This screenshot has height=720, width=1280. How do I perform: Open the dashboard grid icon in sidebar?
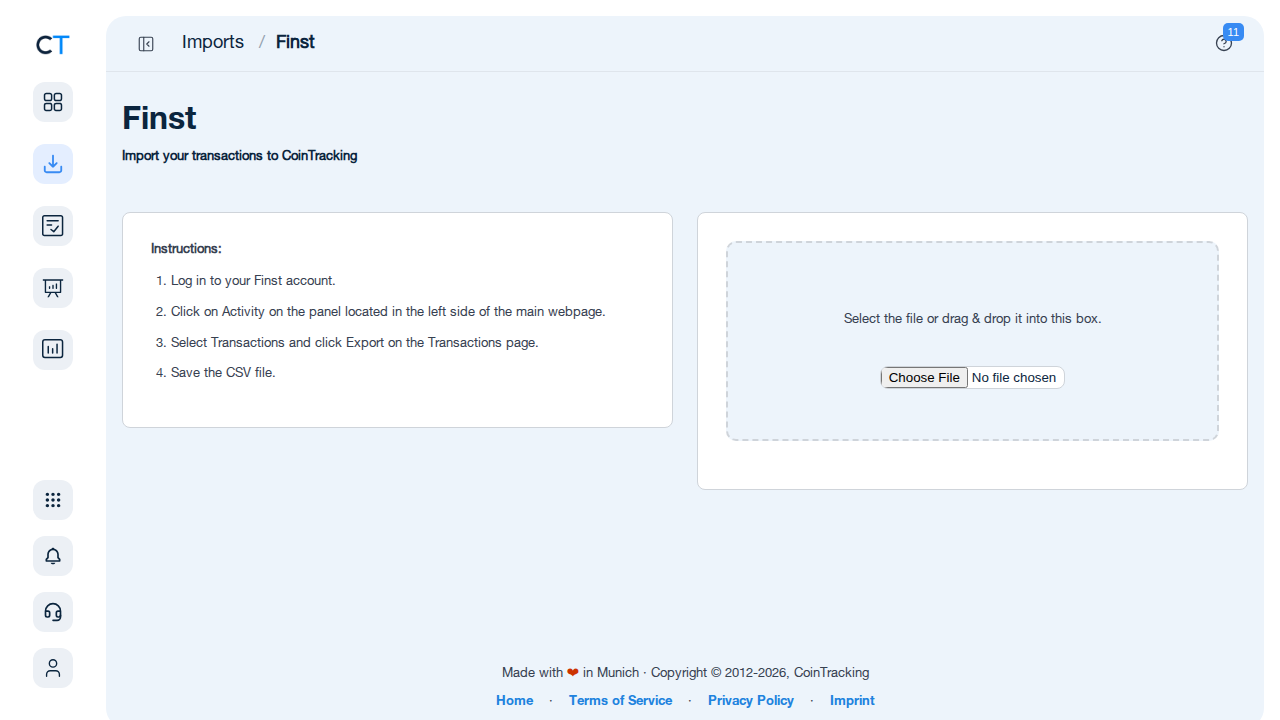coord(53,102)
